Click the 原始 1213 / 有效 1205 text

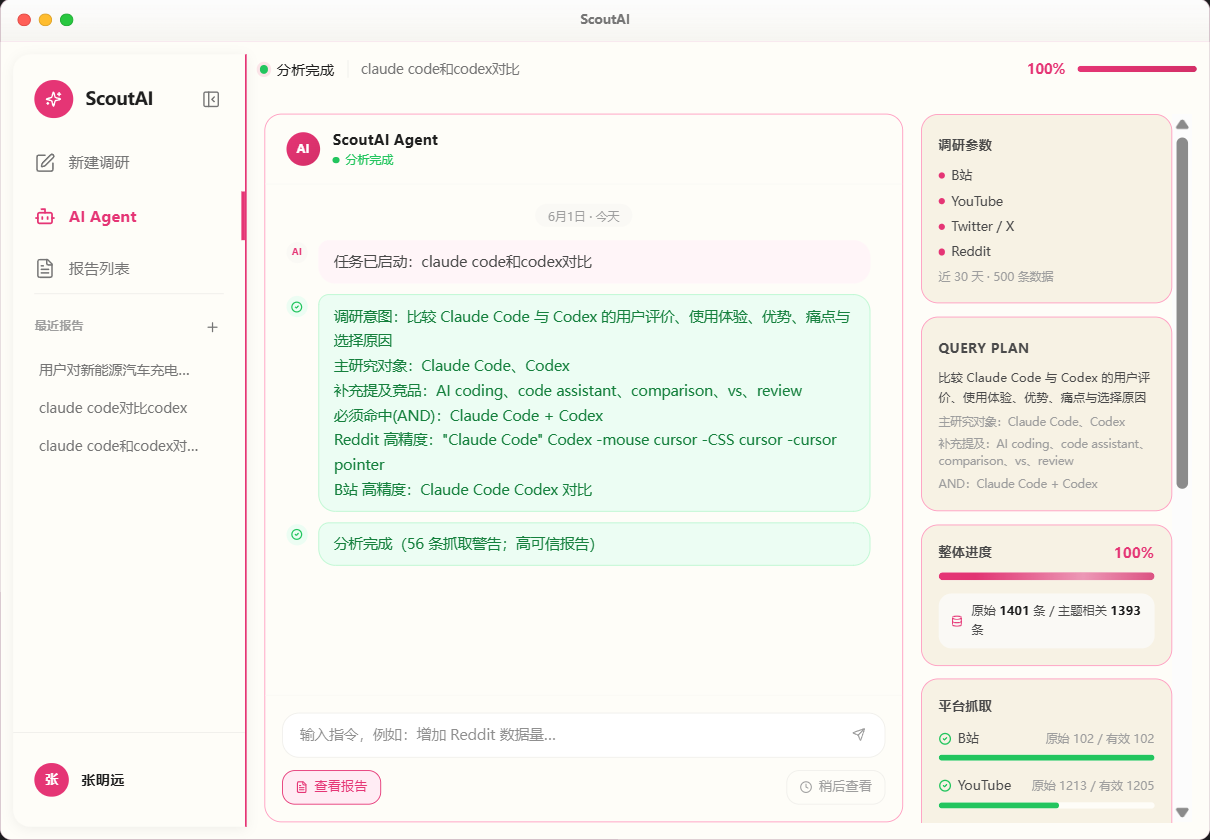[x=1093, y=786]
